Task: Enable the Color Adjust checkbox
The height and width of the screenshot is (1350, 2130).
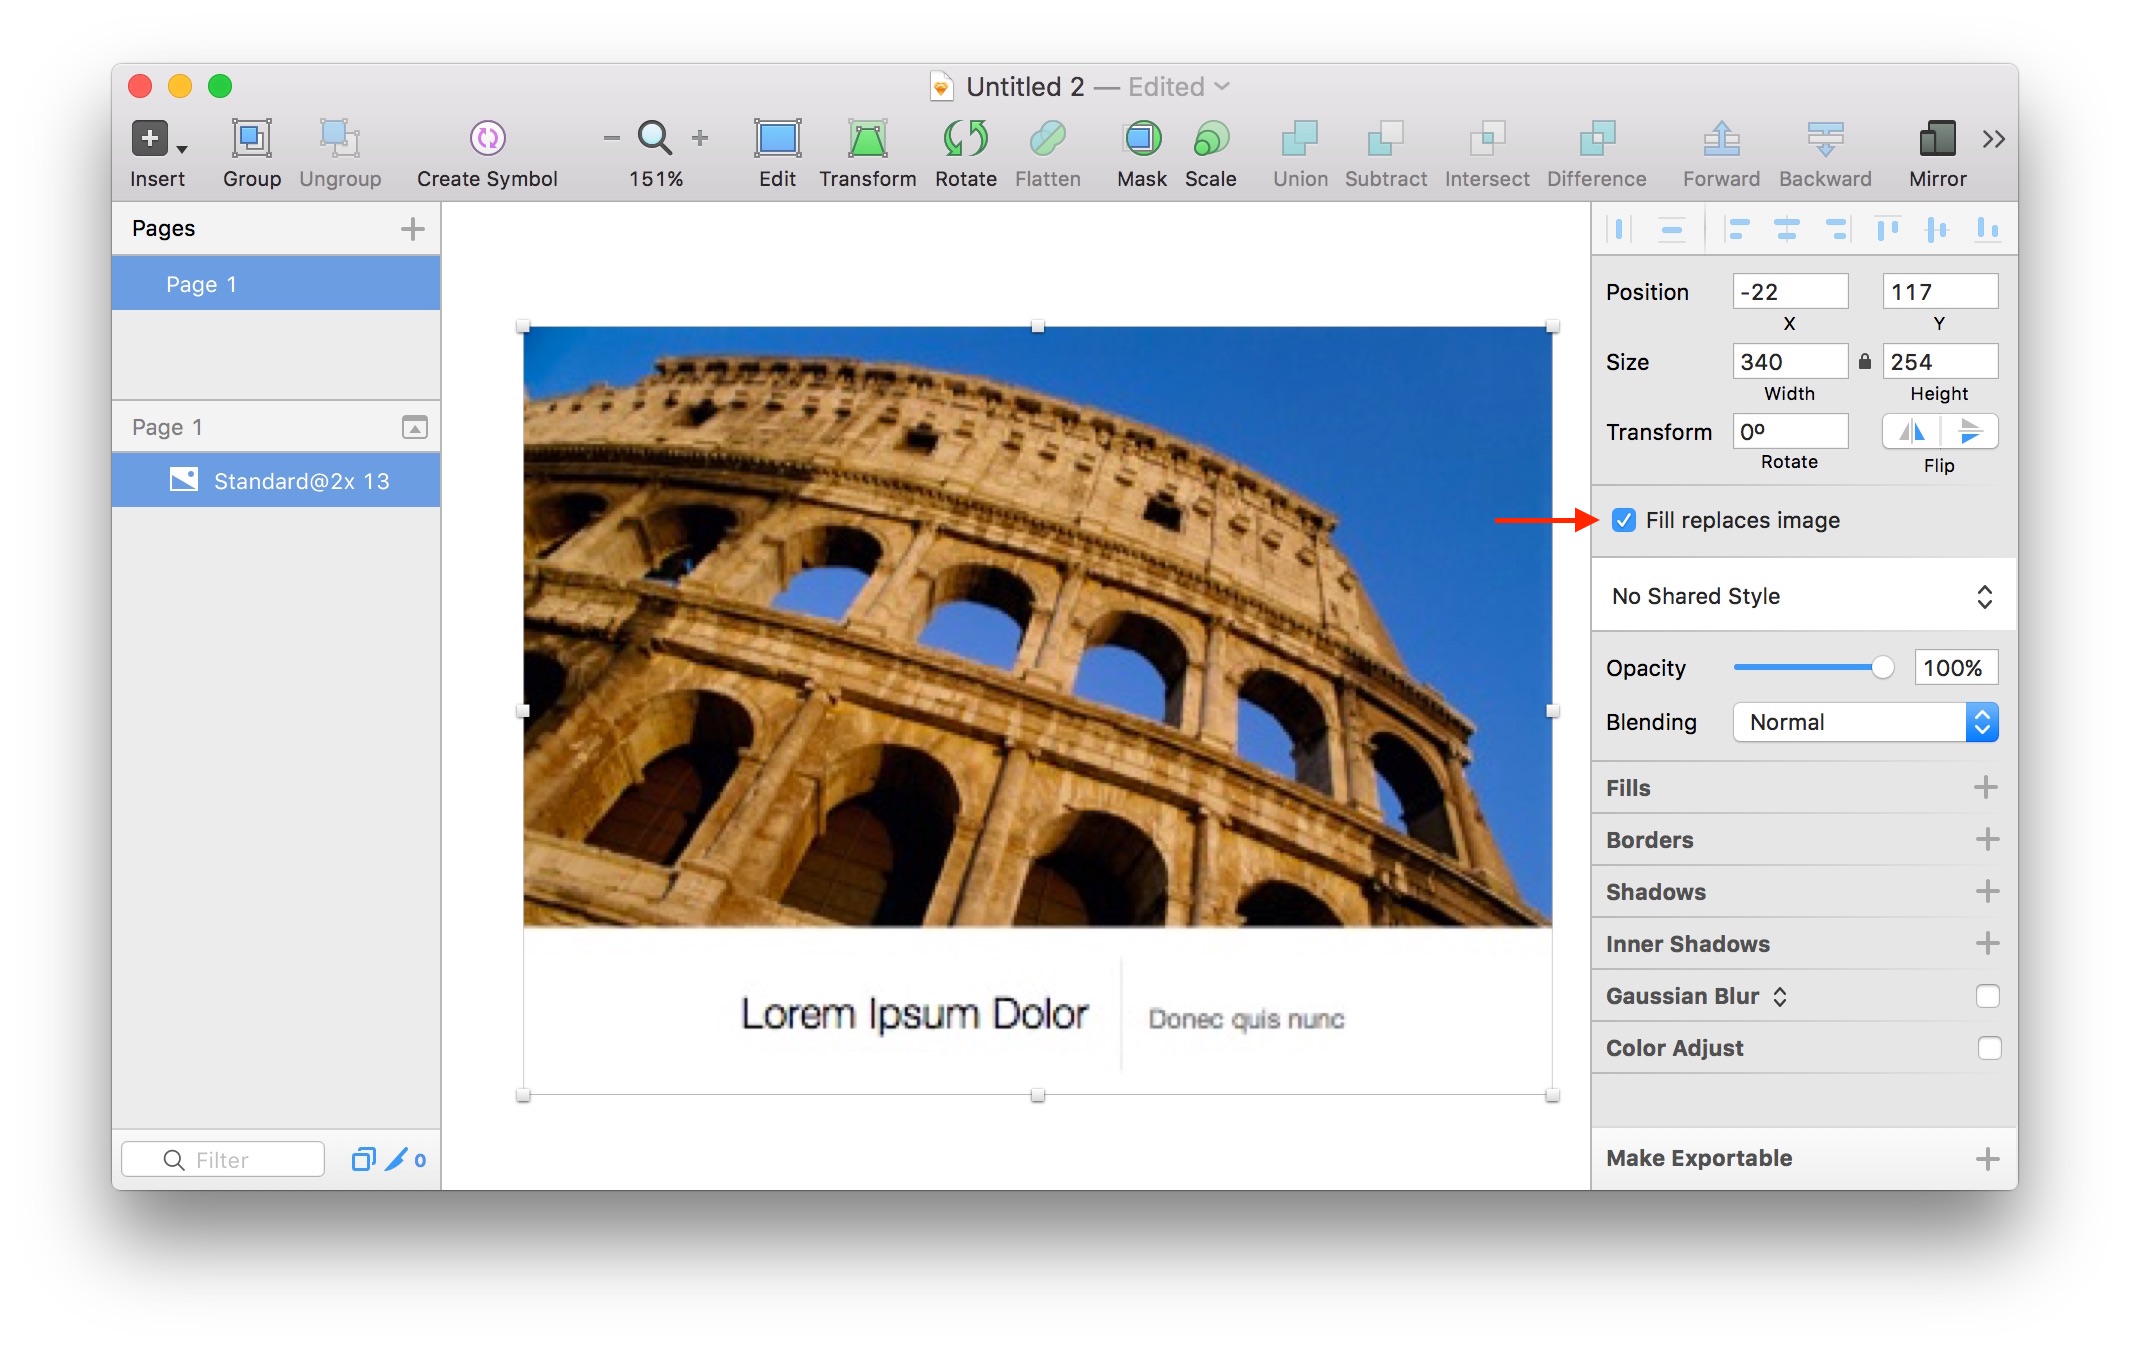Action: point(1988,1048)
